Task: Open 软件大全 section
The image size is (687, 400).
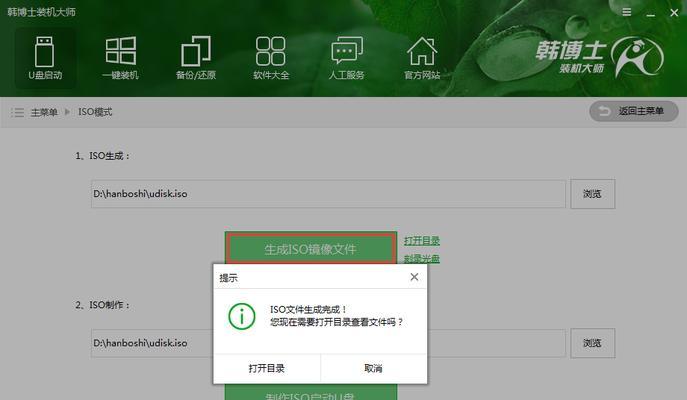Action: point(271,58)
